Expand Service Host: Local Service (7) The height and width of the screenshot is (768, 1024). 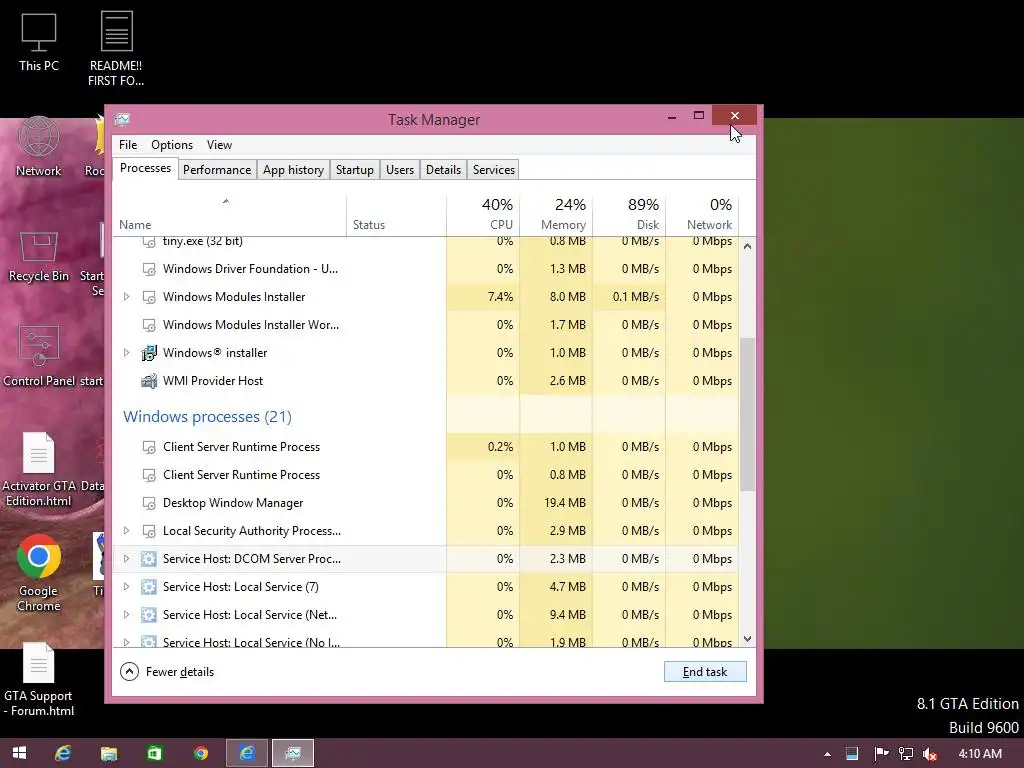pyautogui.click(x=127, y=587)
